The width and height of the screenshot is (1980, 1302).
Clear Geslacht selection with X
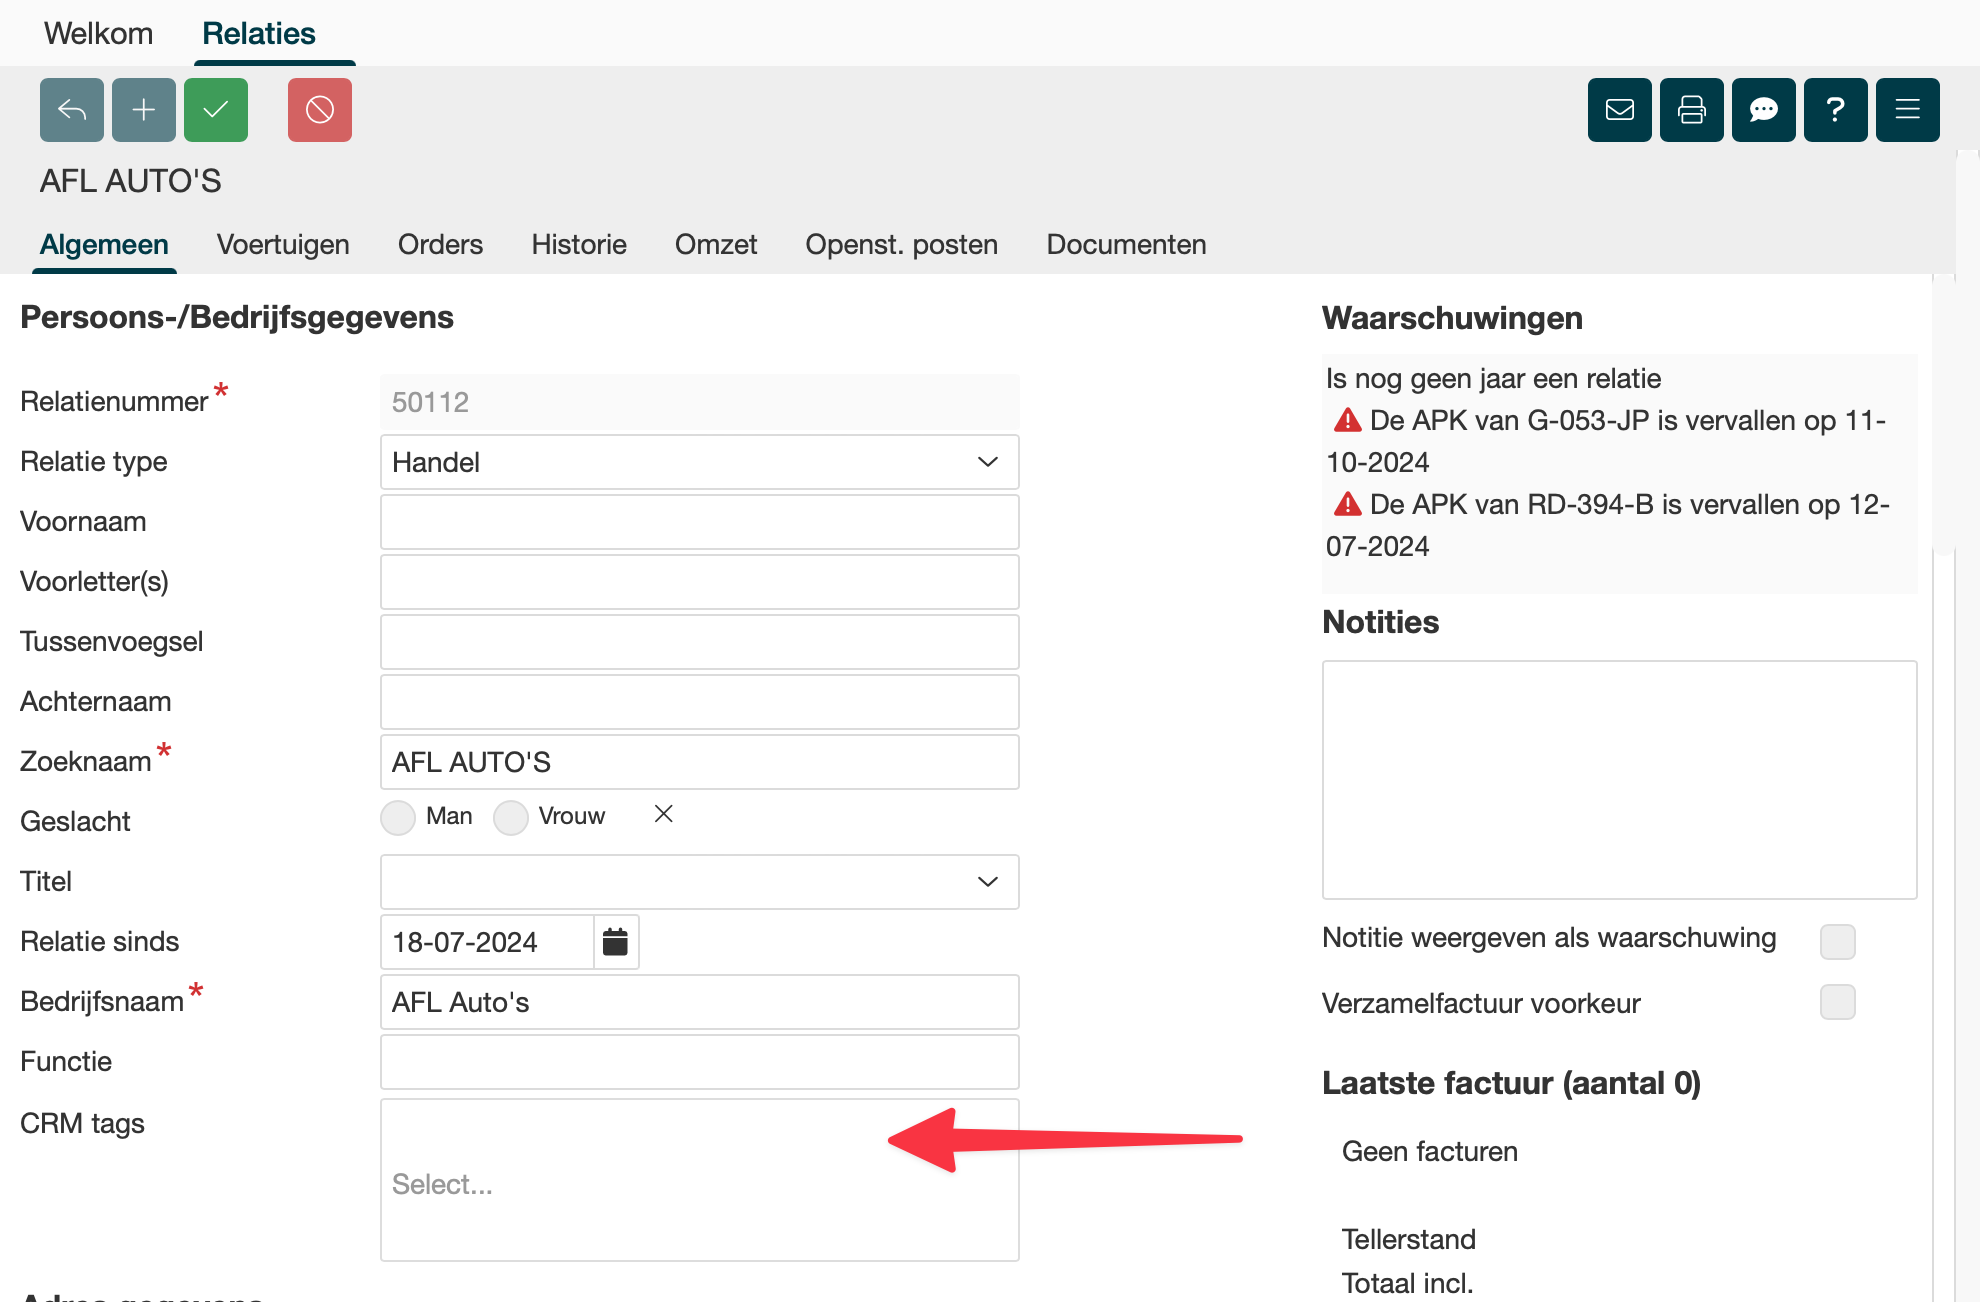[663, 815]
